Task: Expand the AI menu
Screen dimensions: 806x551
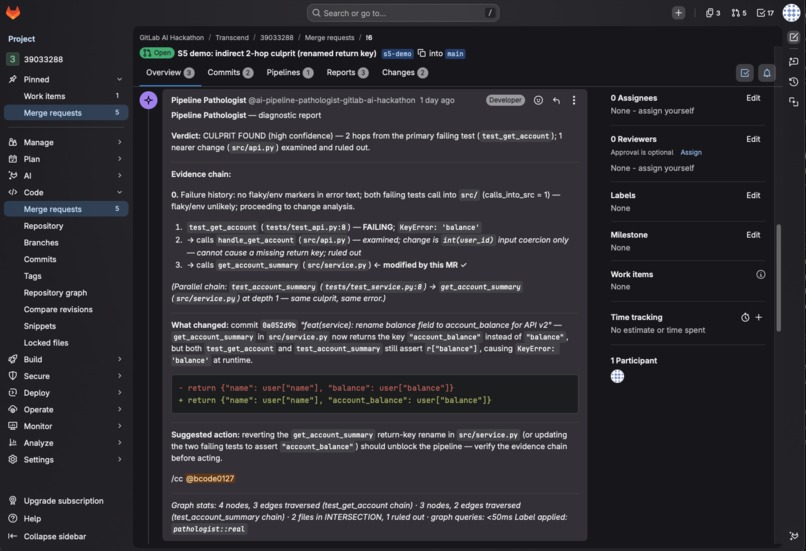Action: (x=66, y=175)
